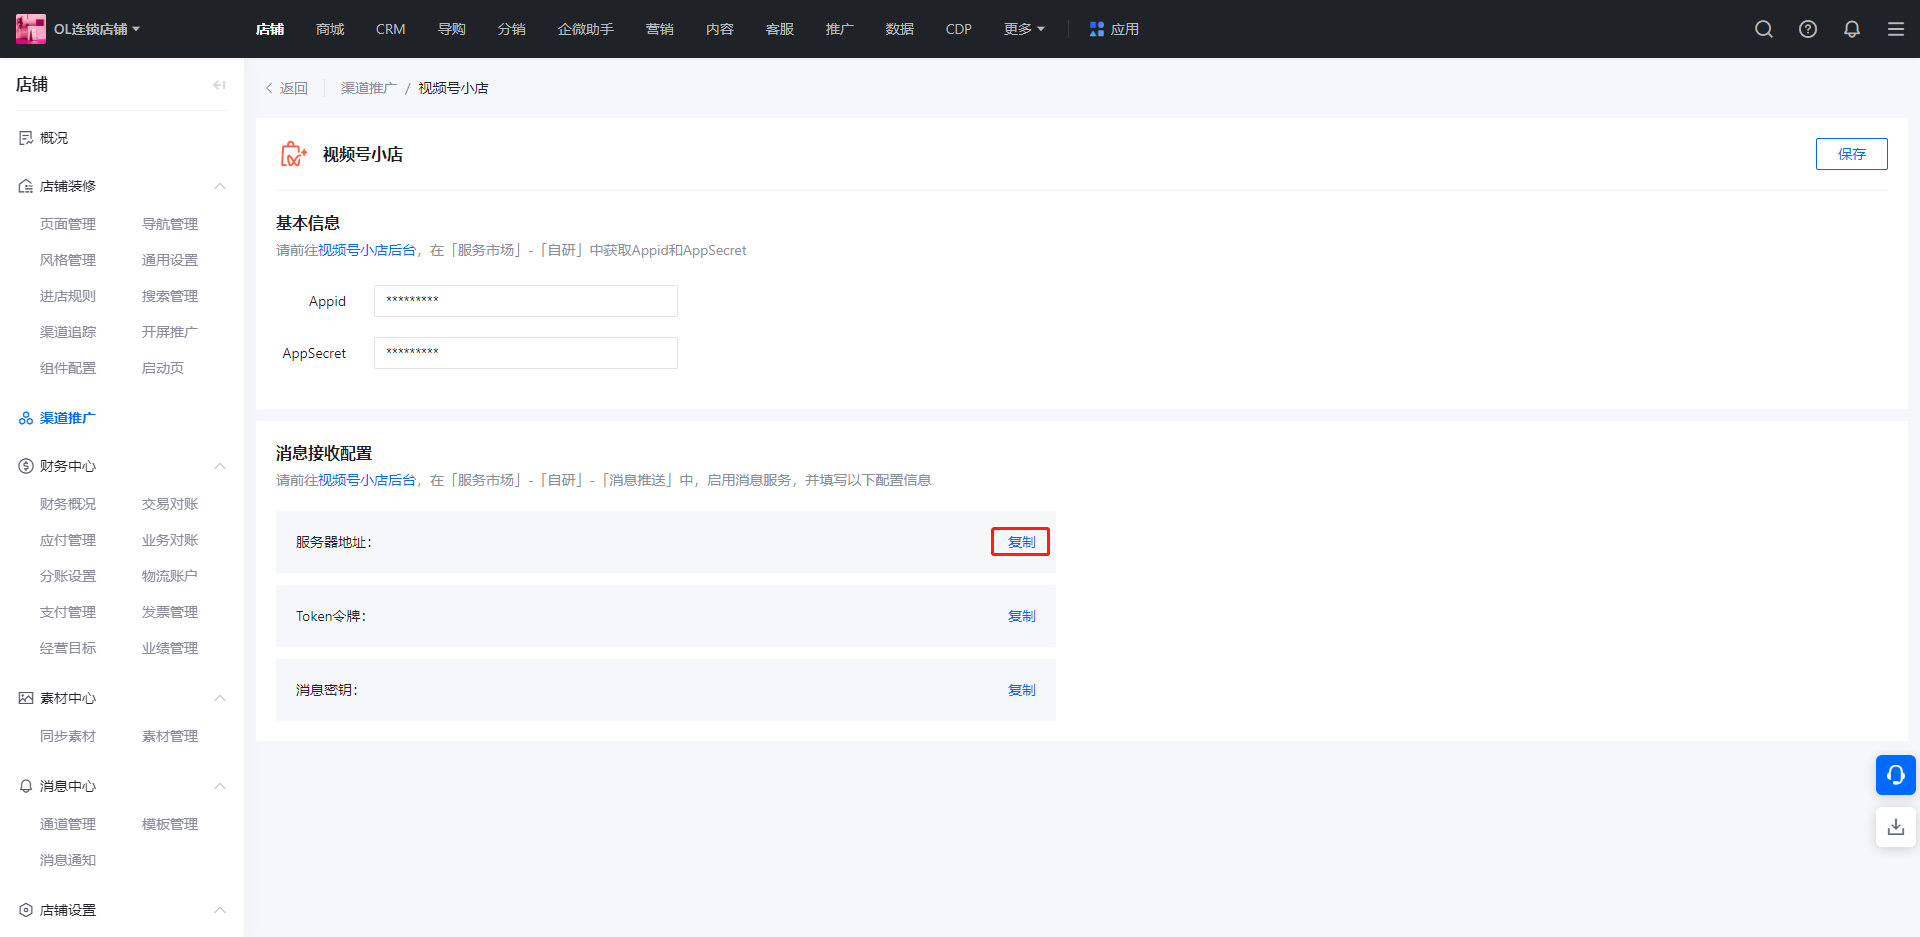
Task: Click the customer service headset icon
Action: click(x=1896, y=775)
